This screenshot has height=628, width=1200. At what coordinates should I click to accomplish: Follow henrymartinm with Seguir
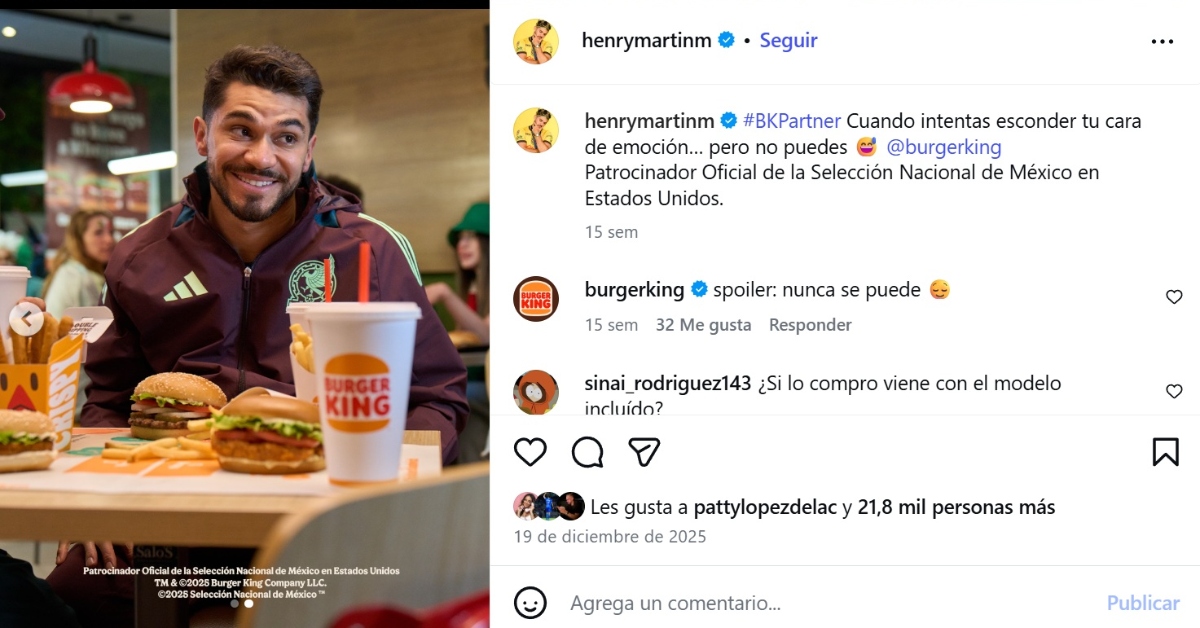pyautogui.click(x=788, y=41)
